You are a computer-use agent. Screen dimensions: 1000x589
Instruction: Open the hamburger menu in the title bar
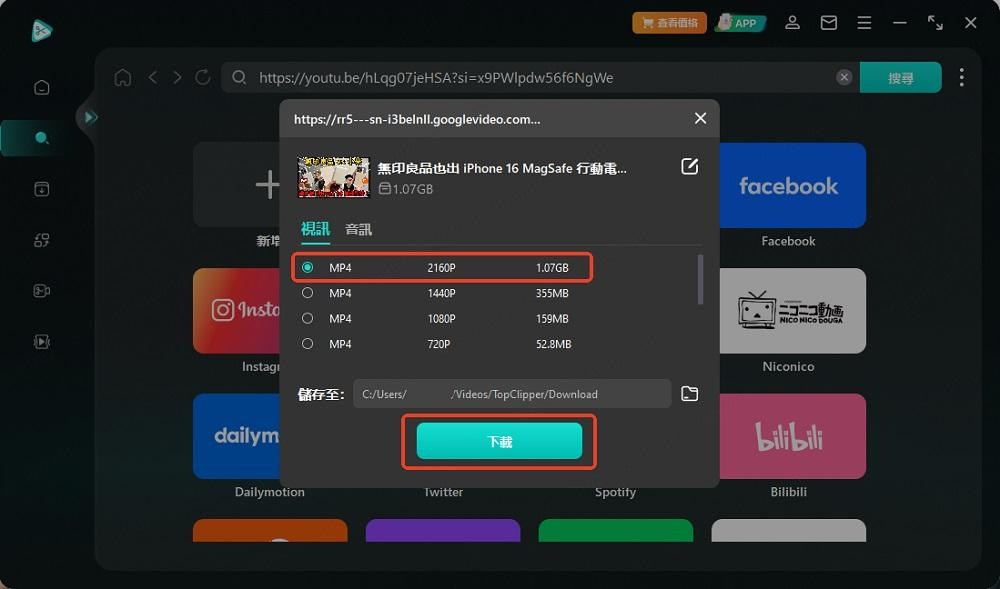pos(864,23)
